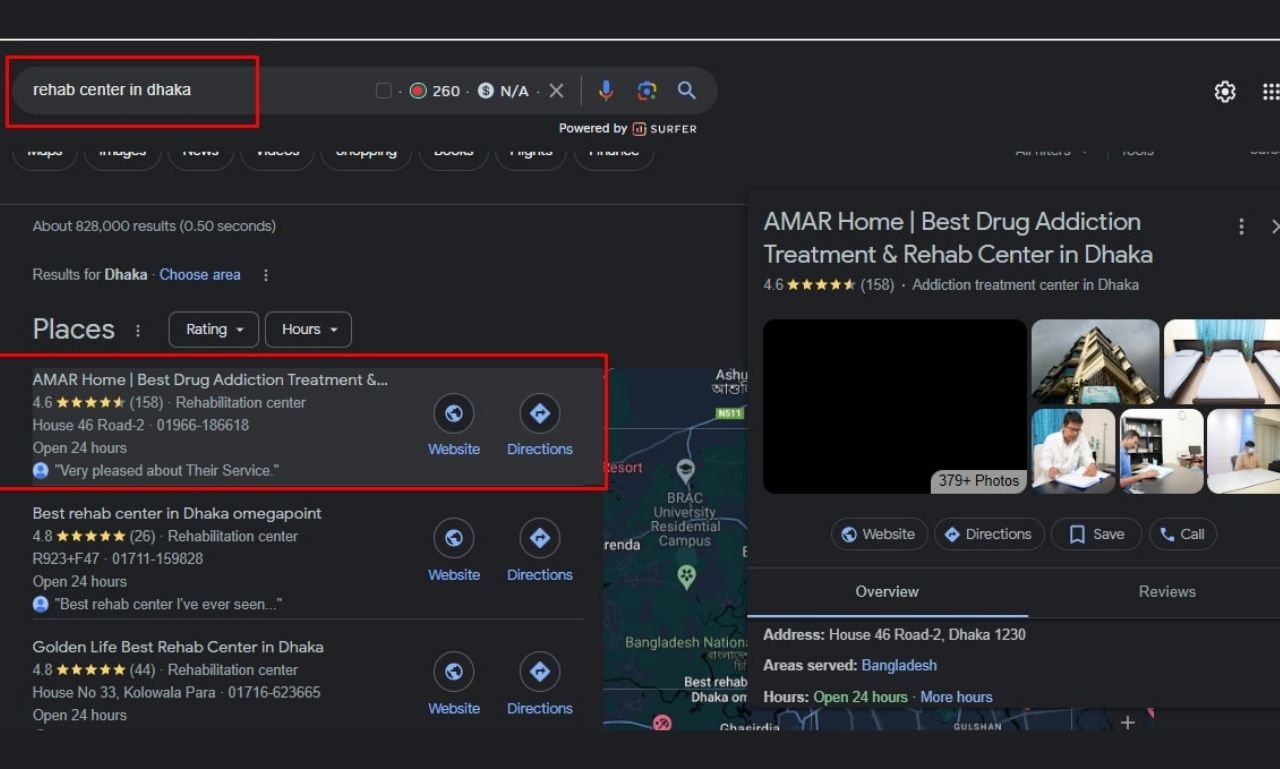Switch to the Overview tab
Image resolution: width=1280 pixels, height=769 pixels.
(887, 592)
